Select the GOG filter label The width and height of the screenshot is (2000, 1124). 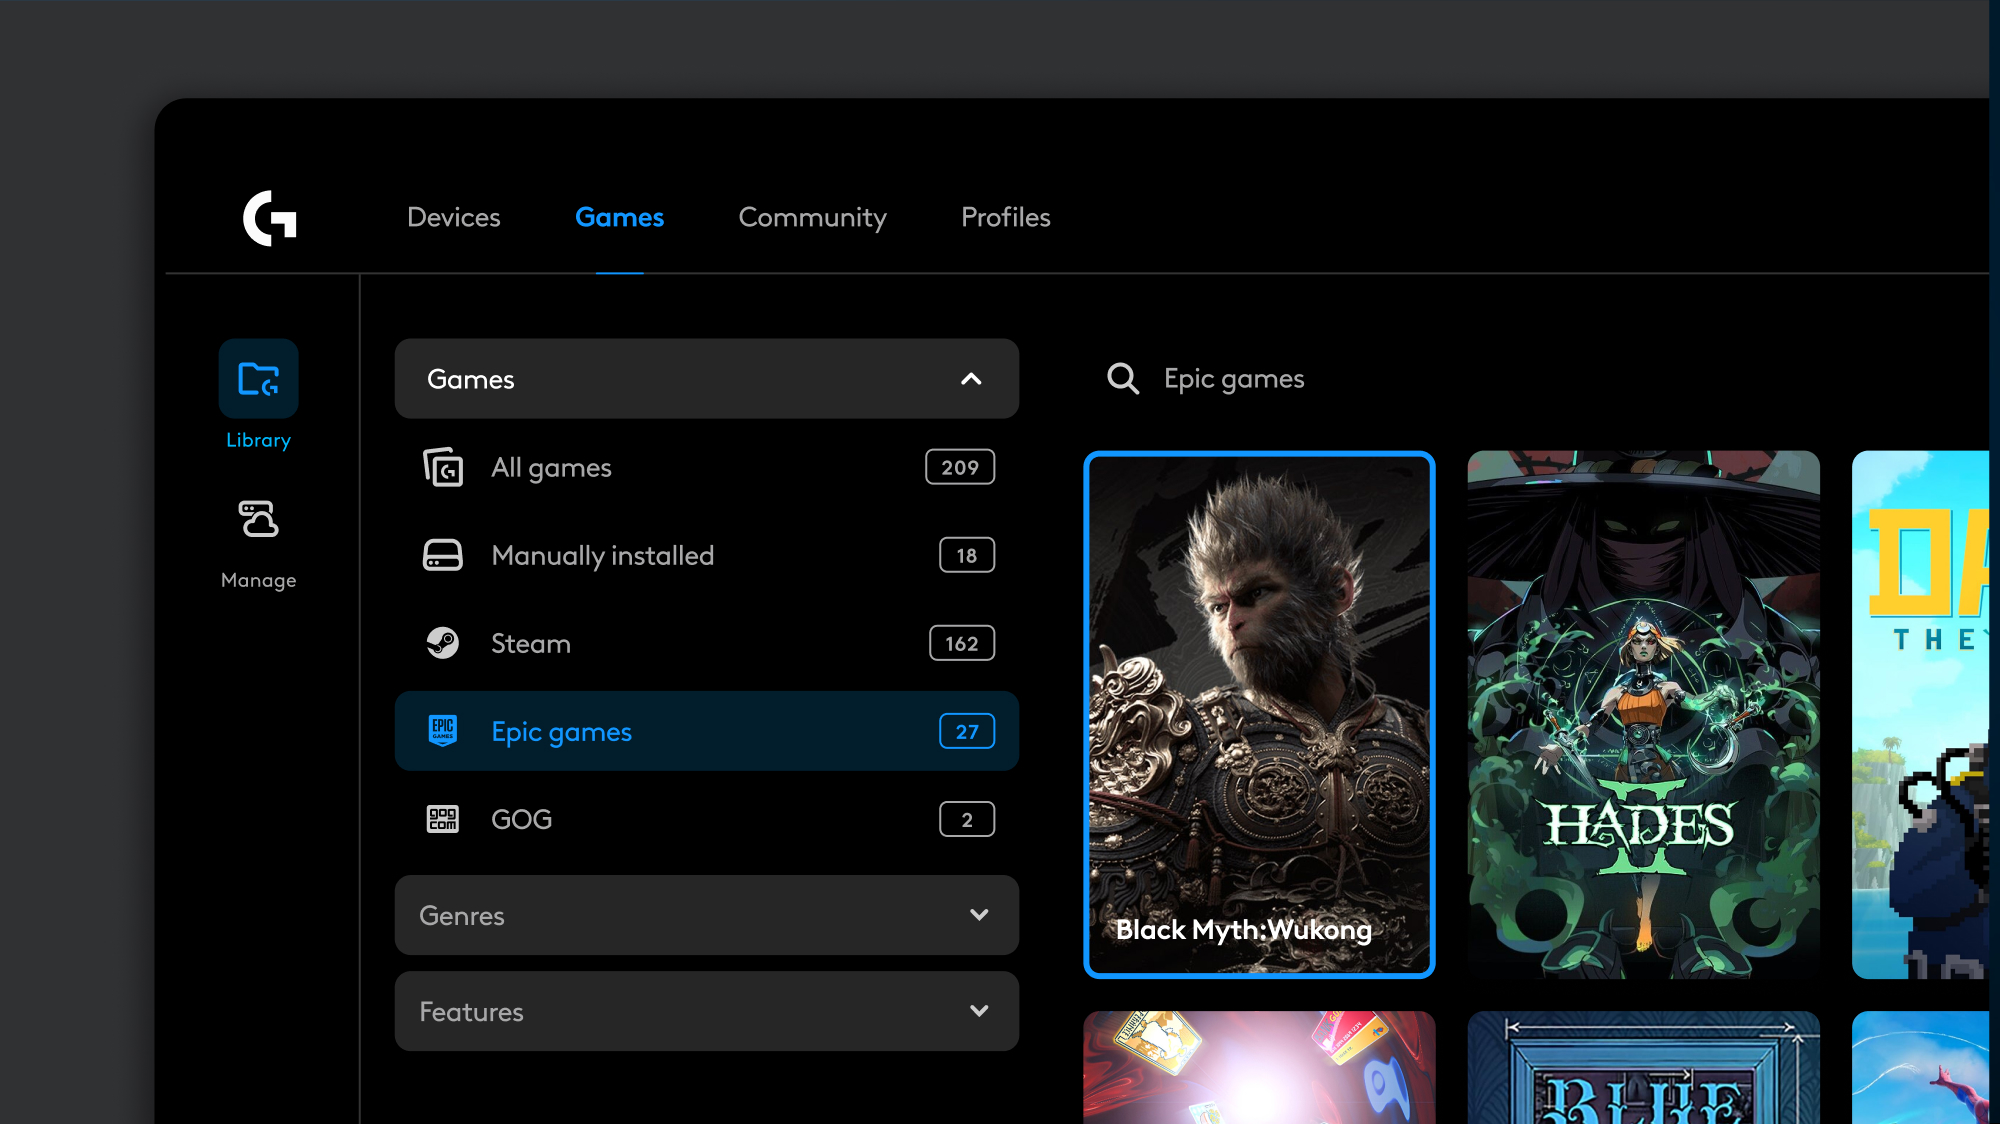point(522,819)
